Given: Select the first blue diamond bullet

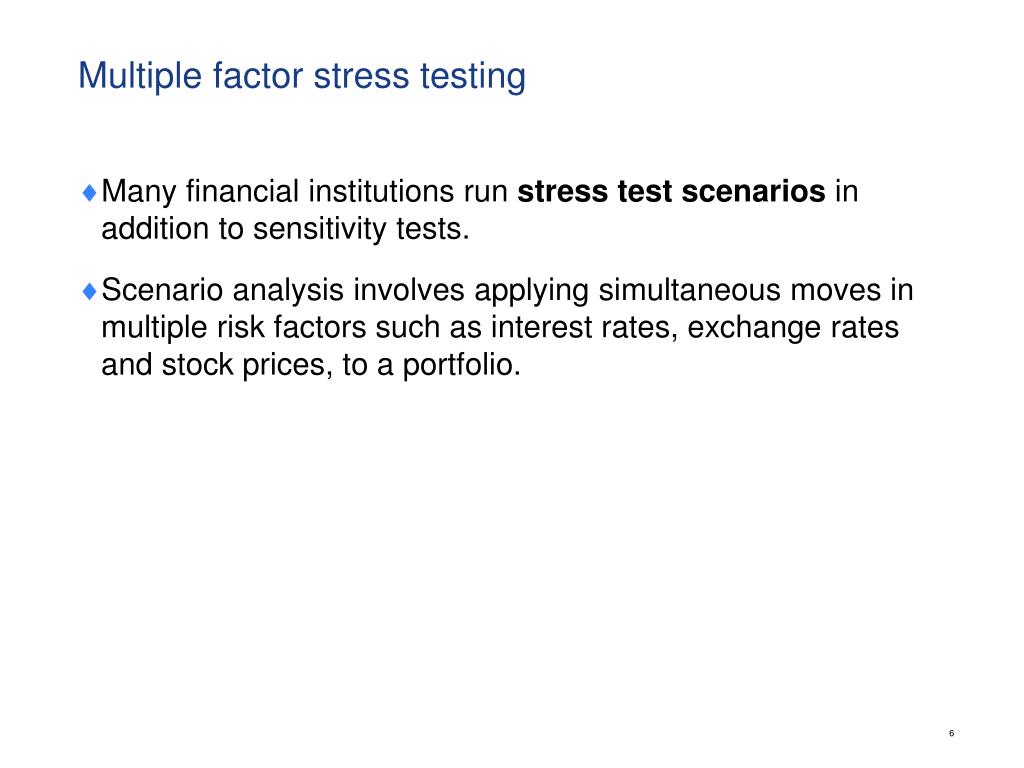Looking at the screenshot, I should pos(90,193).
